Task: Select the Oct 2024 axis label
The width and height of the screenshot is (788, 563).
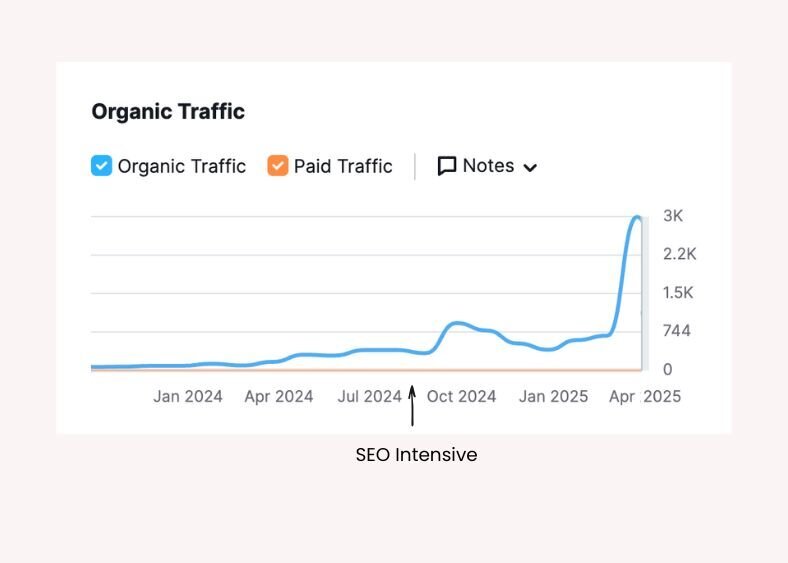Action: (x=461, y=396)
